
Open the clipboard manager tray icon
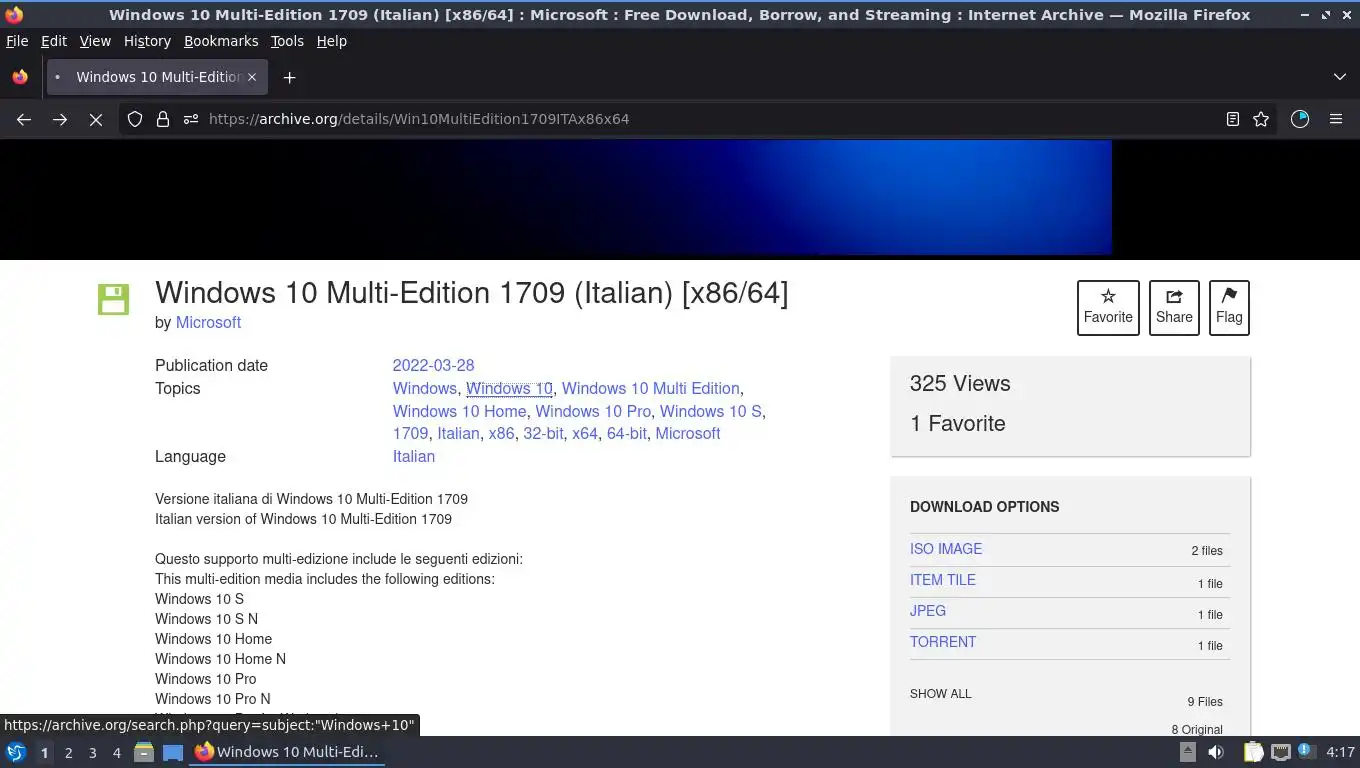(x=1253, y=752)
